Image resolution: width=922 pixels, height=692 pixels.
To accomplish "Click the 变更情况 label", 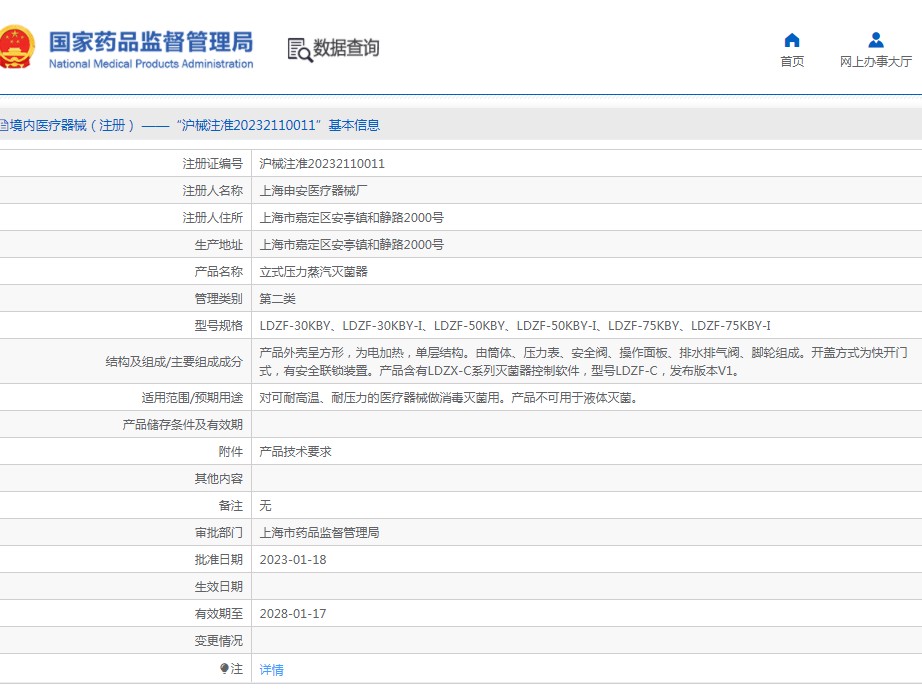I will (x=218, y=641).
